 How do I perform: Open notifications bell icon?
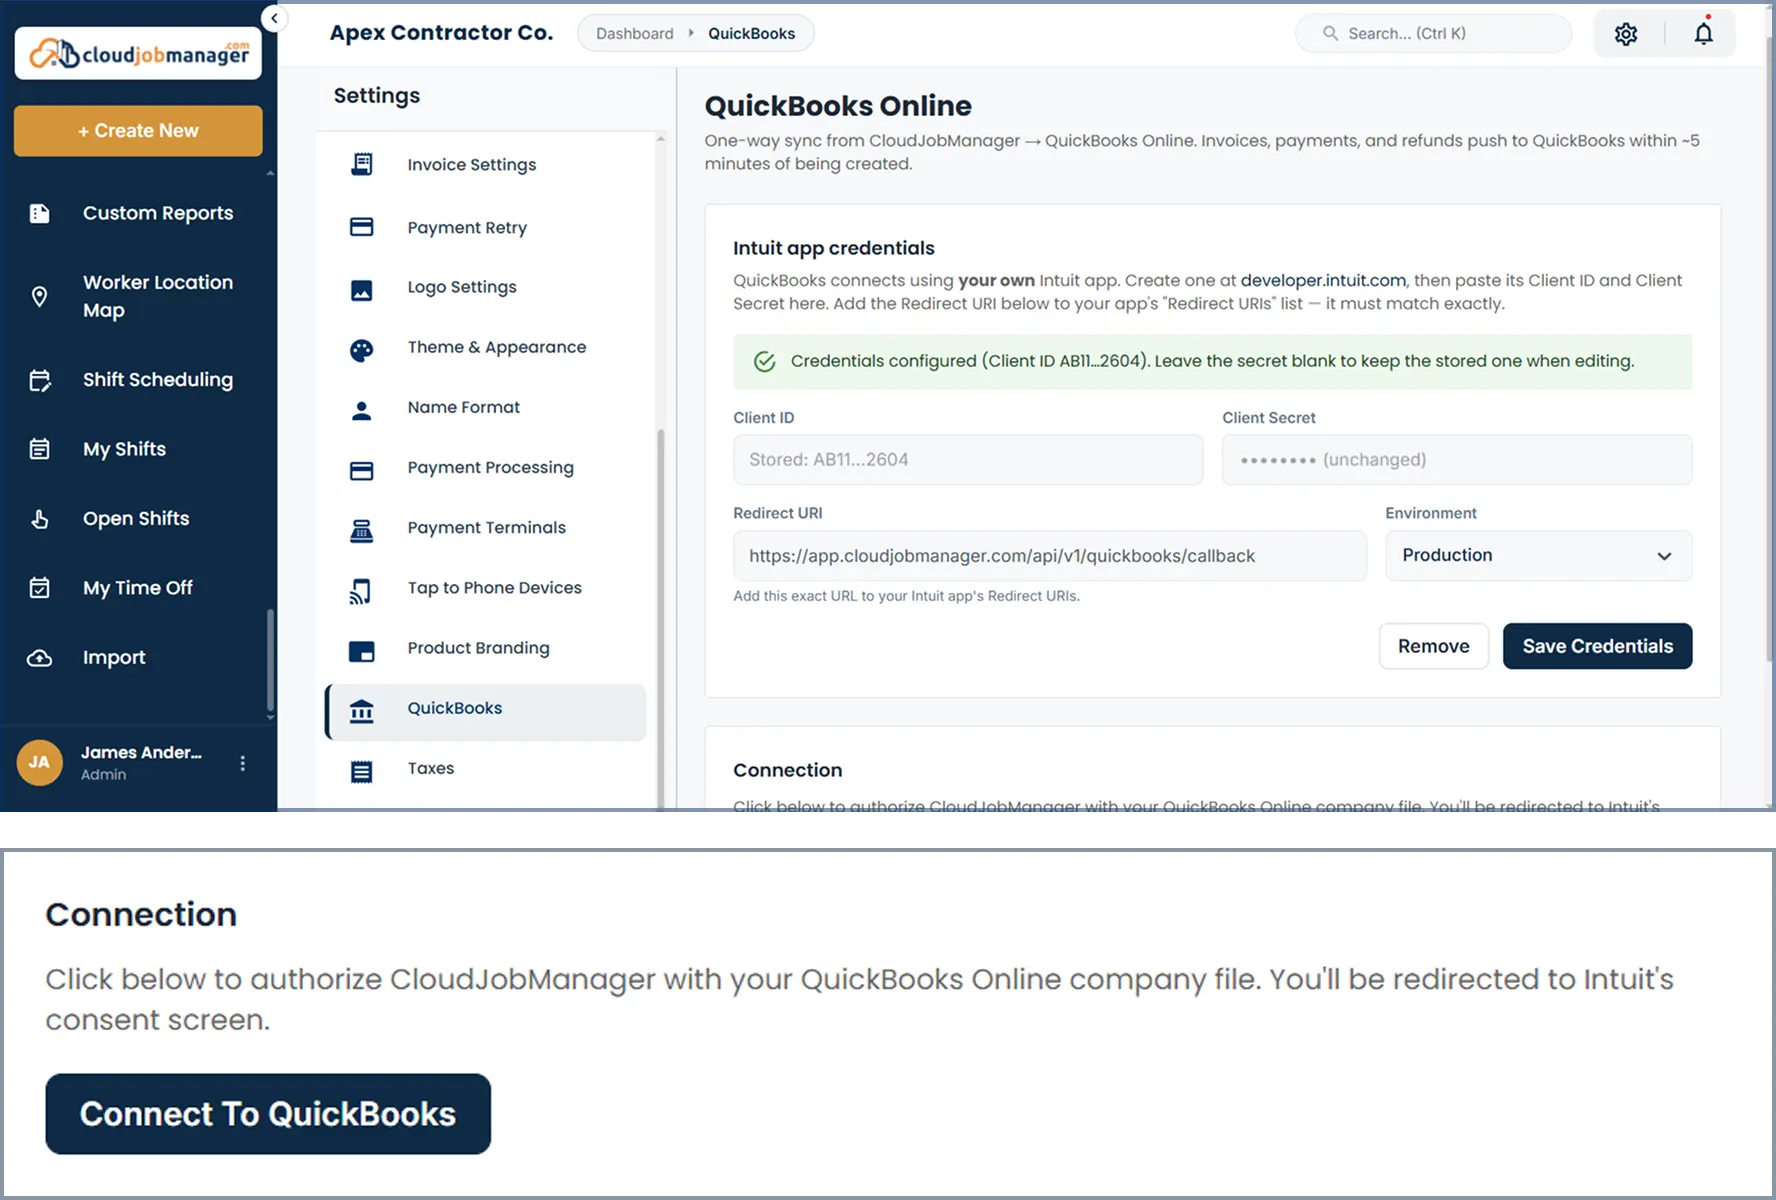click(1703, 33)
